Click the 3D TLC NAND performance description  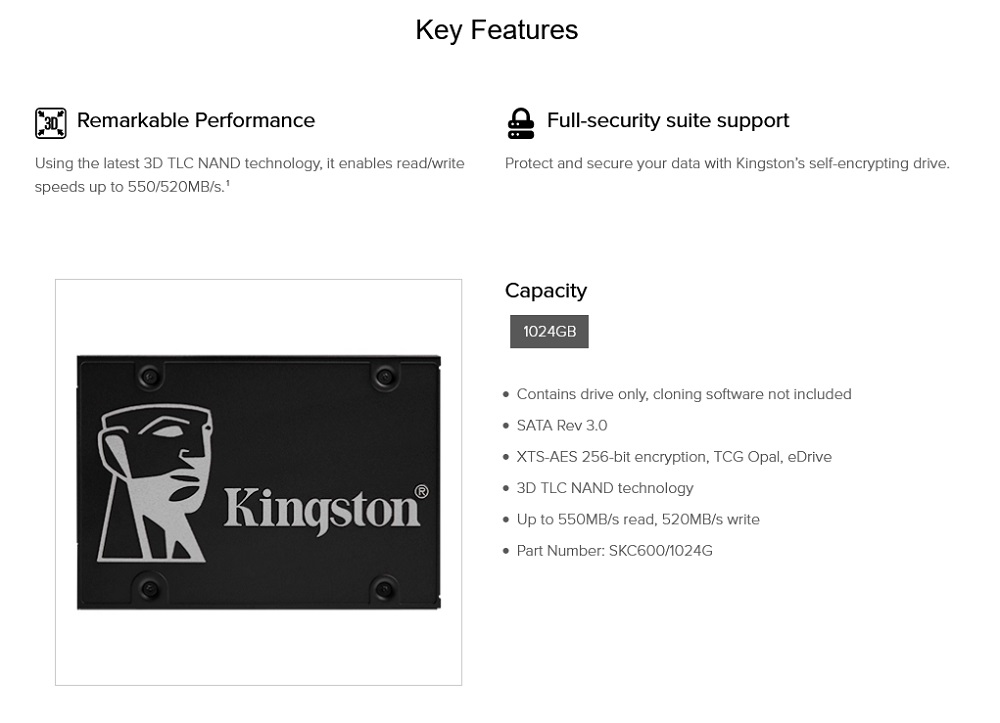pyautogui.click(x=249, y=175)
